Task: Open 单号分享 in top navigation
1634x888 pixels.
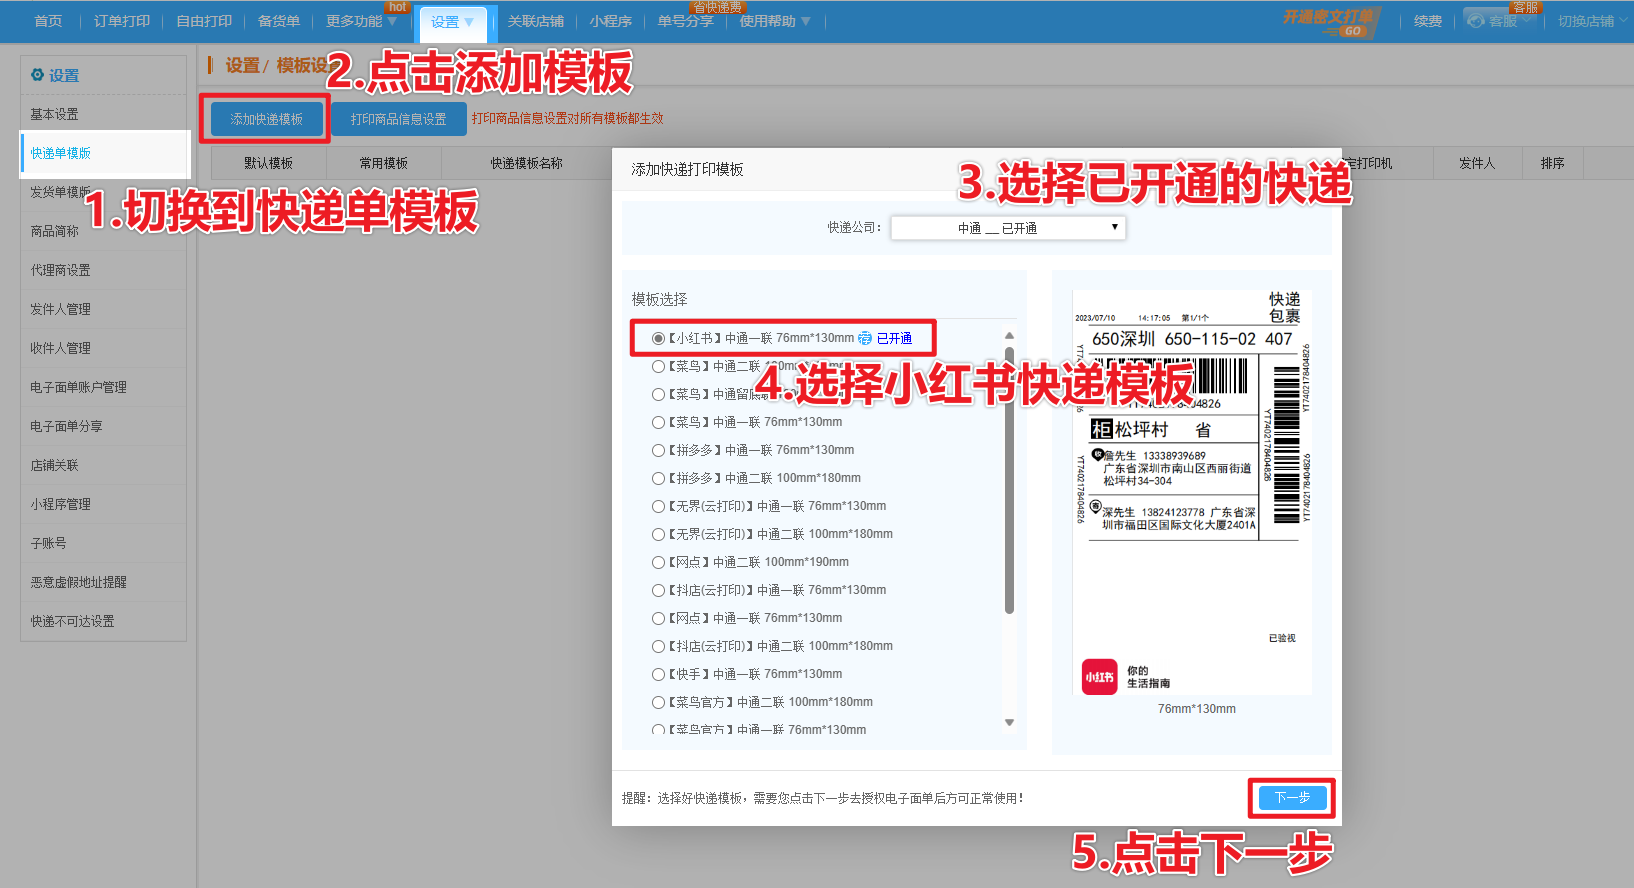Action: 686,21
